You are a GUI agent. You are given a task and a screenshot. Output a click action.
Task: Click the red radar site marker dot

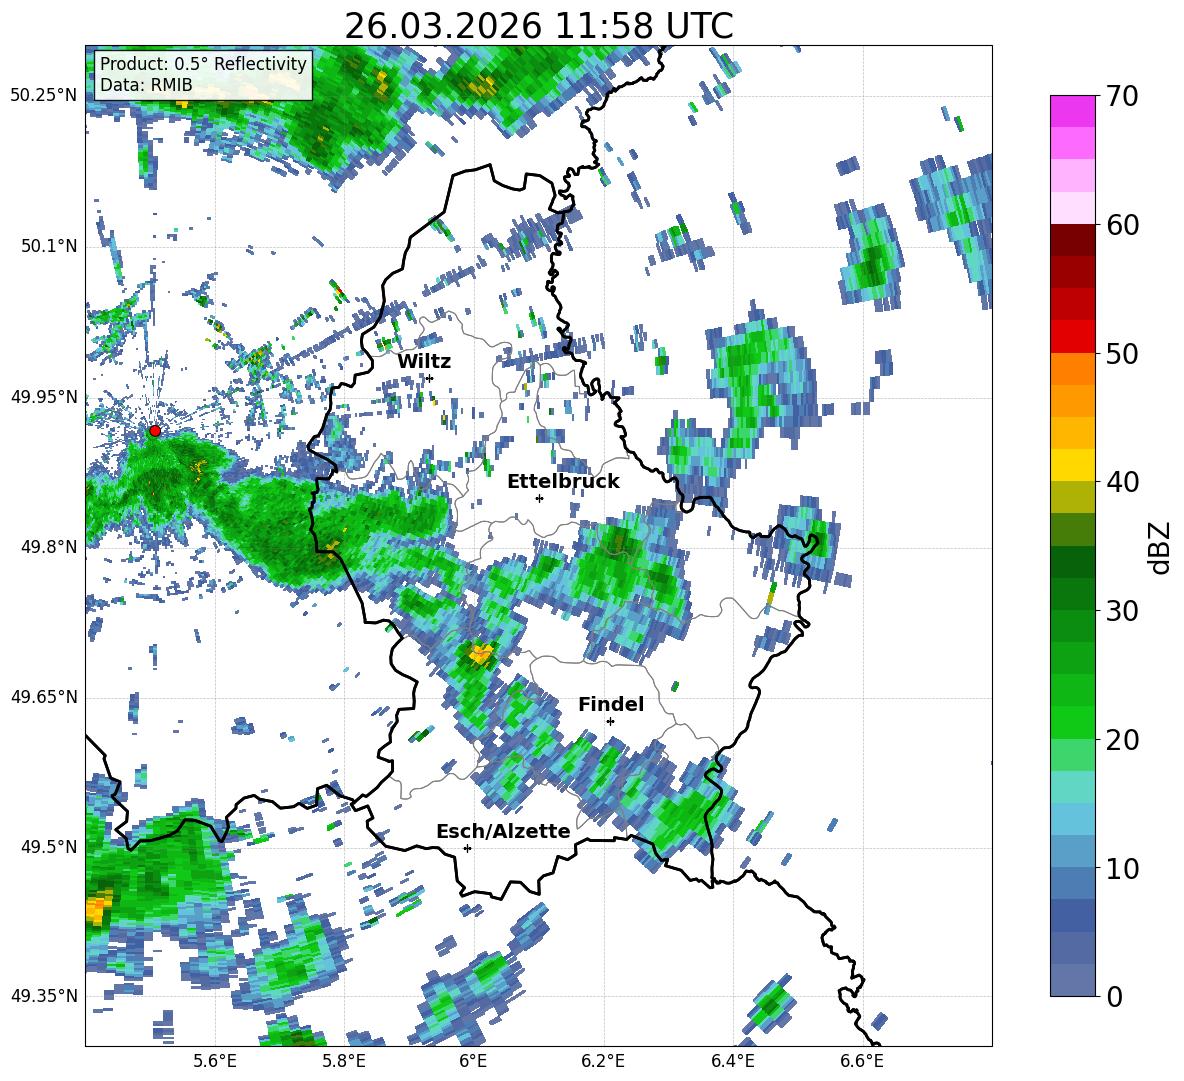(x=155, y=430)
